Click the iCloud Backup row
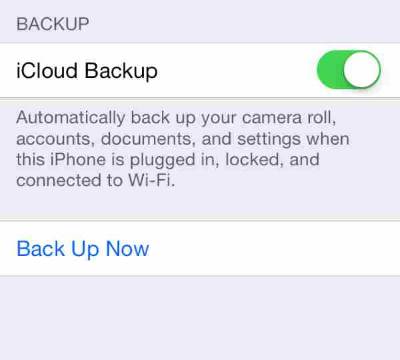400x360 pixels. pos(200,70)
